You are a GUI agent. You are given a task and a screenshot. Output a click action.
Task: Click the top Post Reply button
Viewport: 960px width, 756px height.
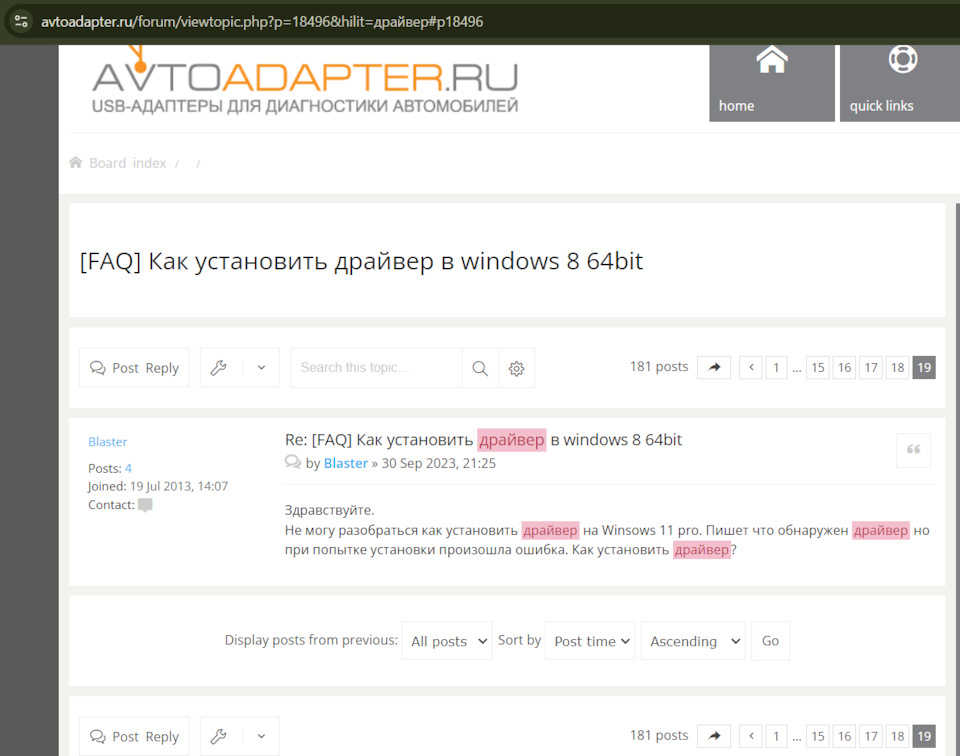[134, 368]
